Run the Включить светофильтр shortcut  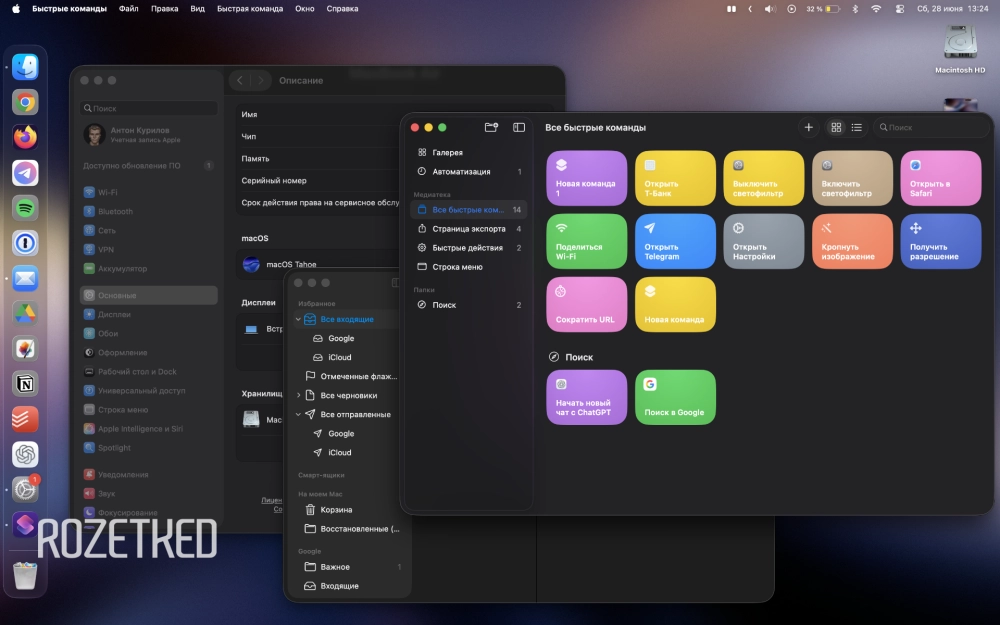click(853, 178)
